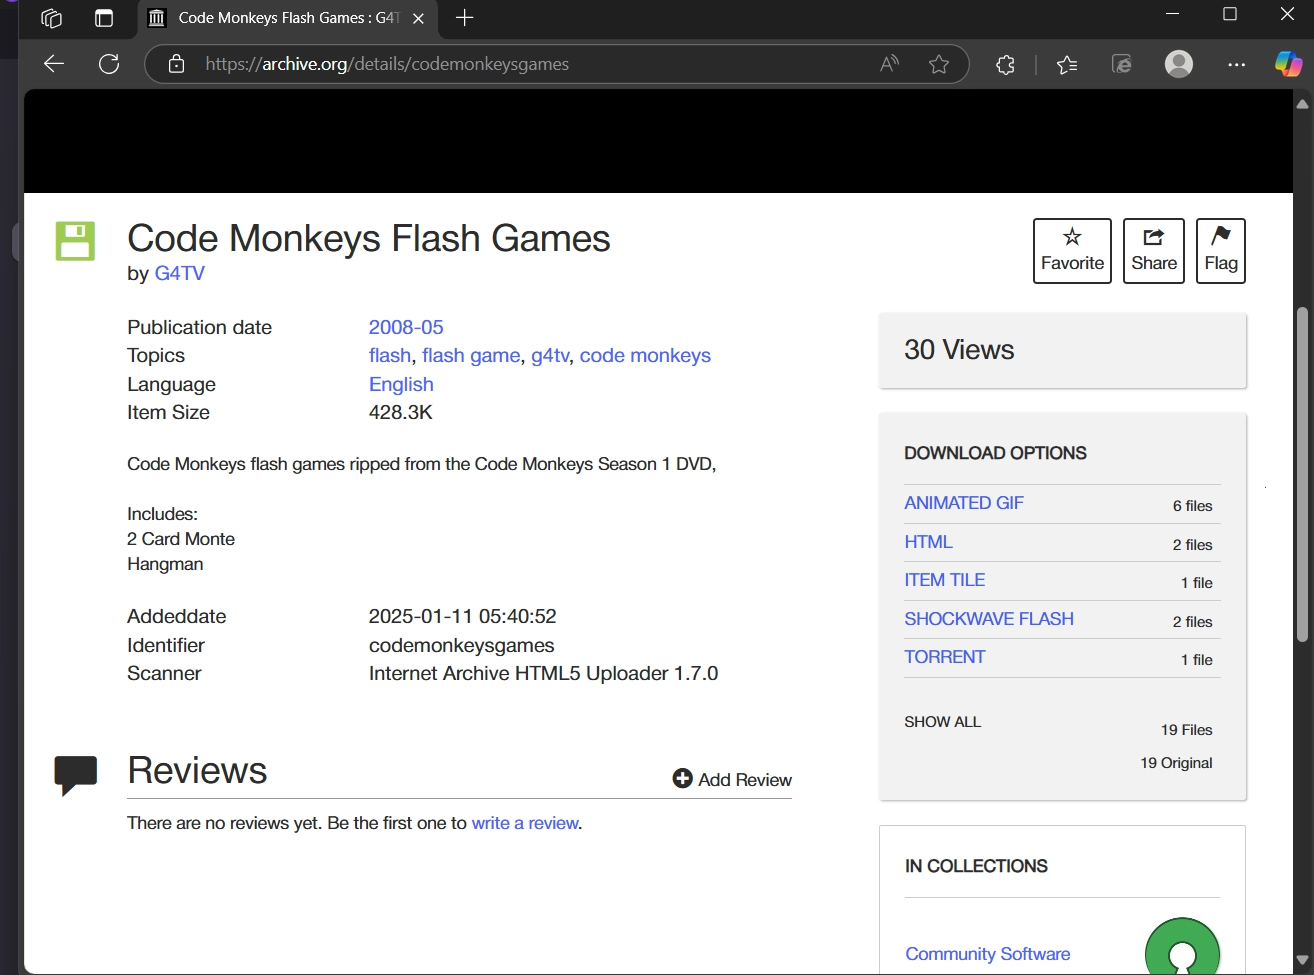
Task: Open the Copilot icon
Action: click(x=1287, y=64)
